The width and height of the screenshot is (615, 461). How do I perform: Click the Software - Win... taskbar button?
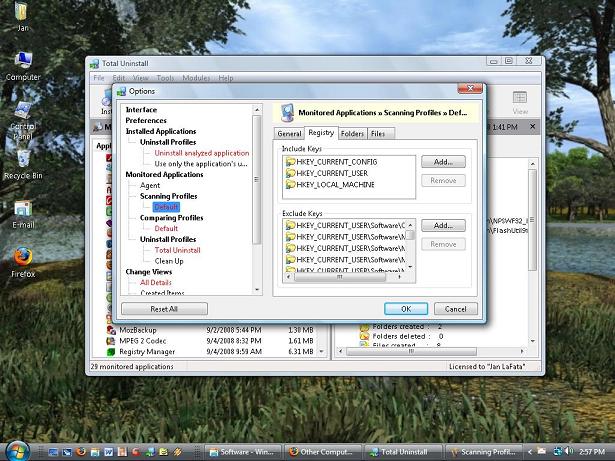point(243,452)
